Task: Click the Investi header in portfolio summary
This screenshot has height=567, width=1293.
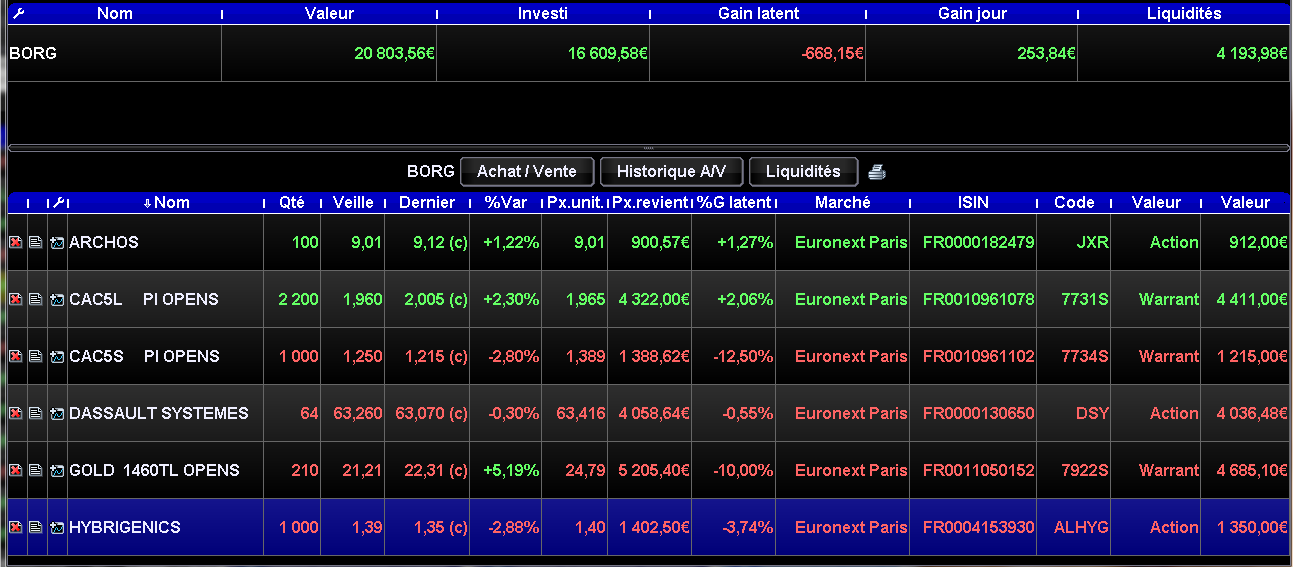Action: [543, 14]
